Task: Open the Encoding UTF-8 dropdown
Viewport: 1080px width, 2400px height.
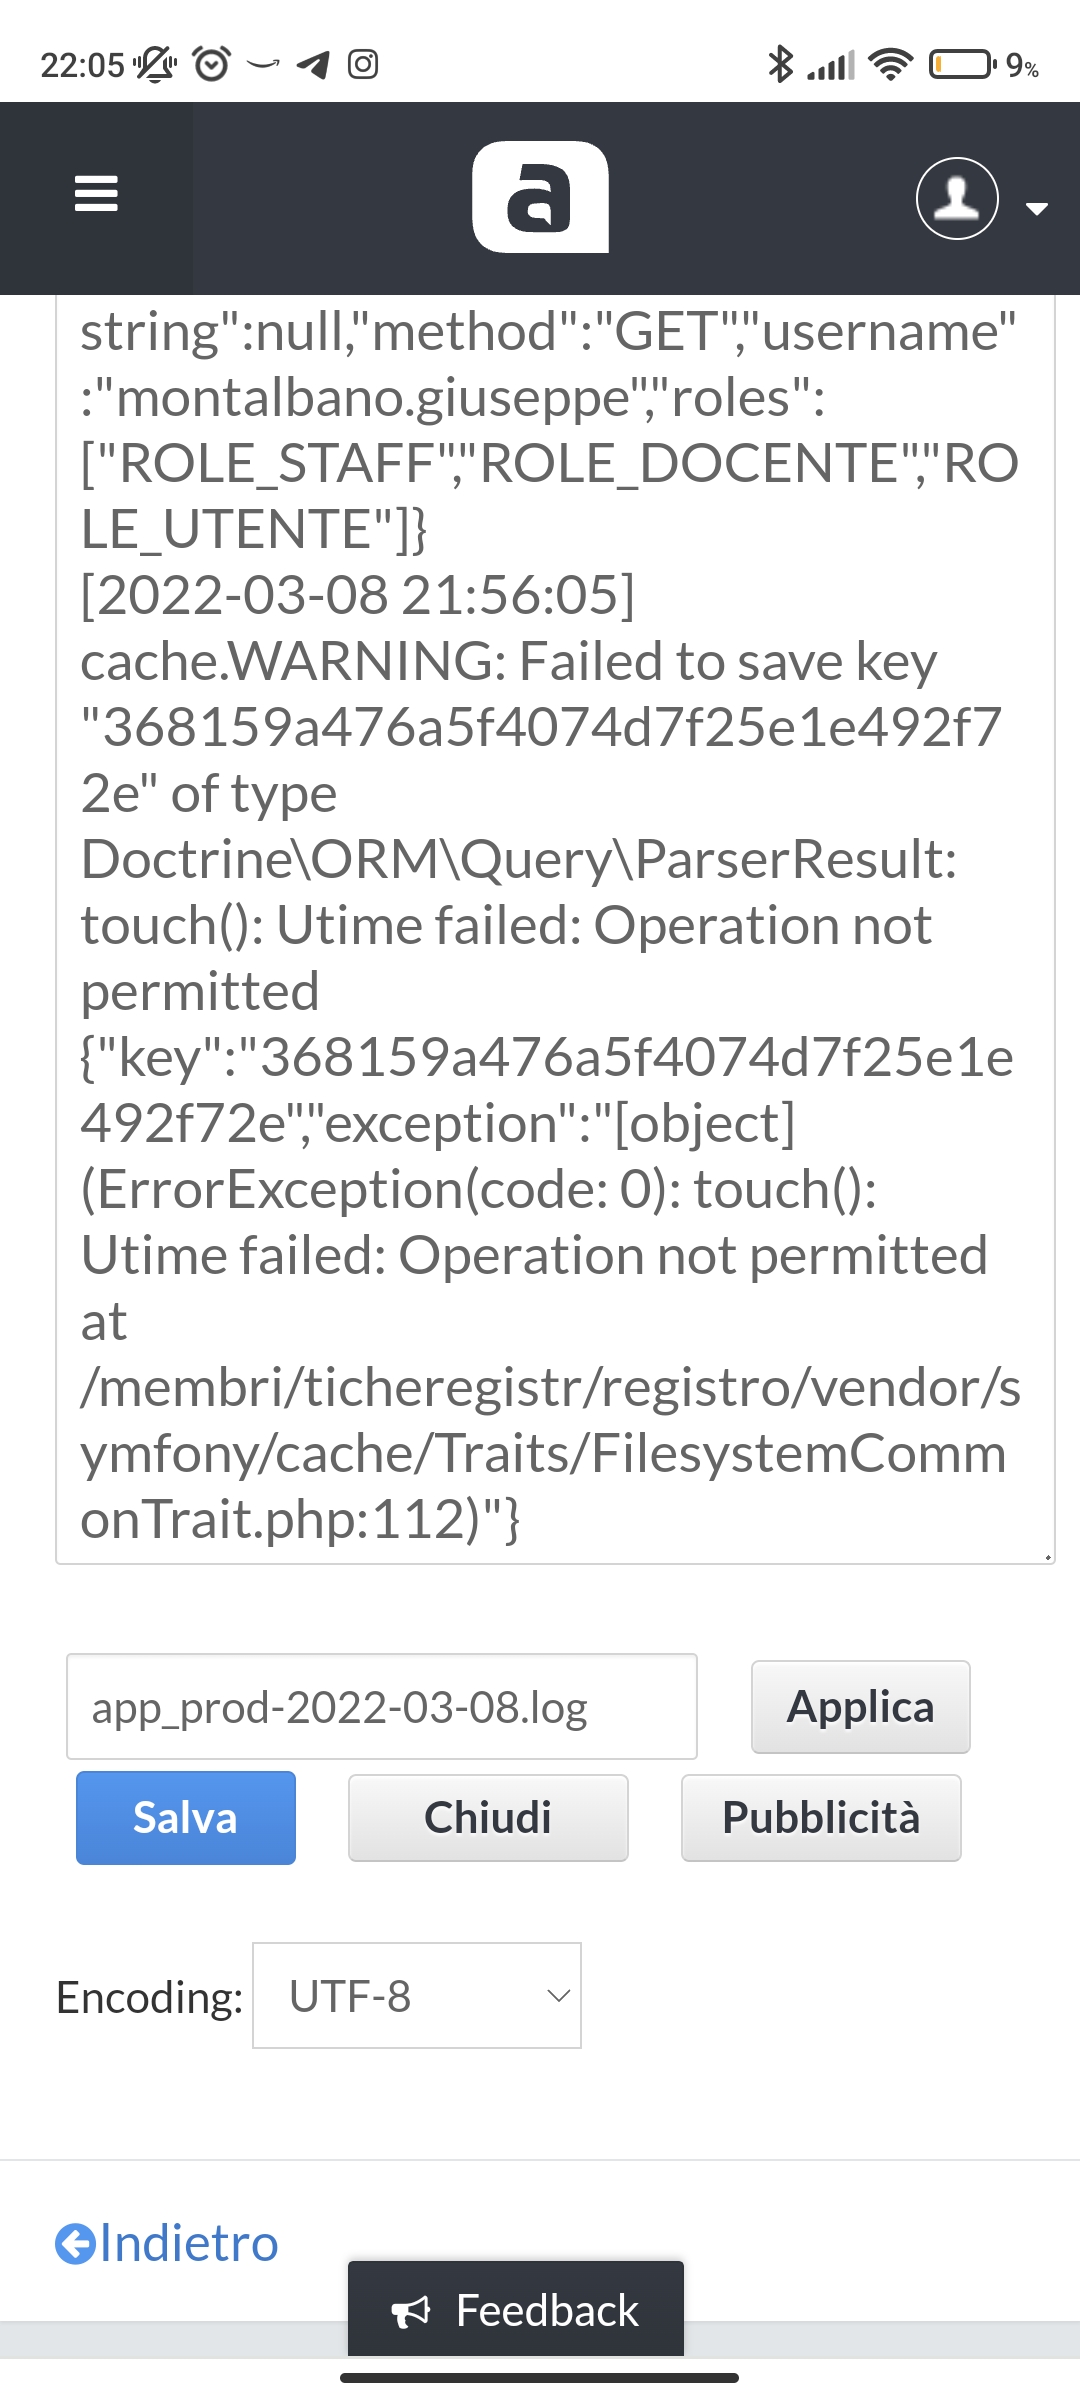Action: click(x=416, y=1996)
